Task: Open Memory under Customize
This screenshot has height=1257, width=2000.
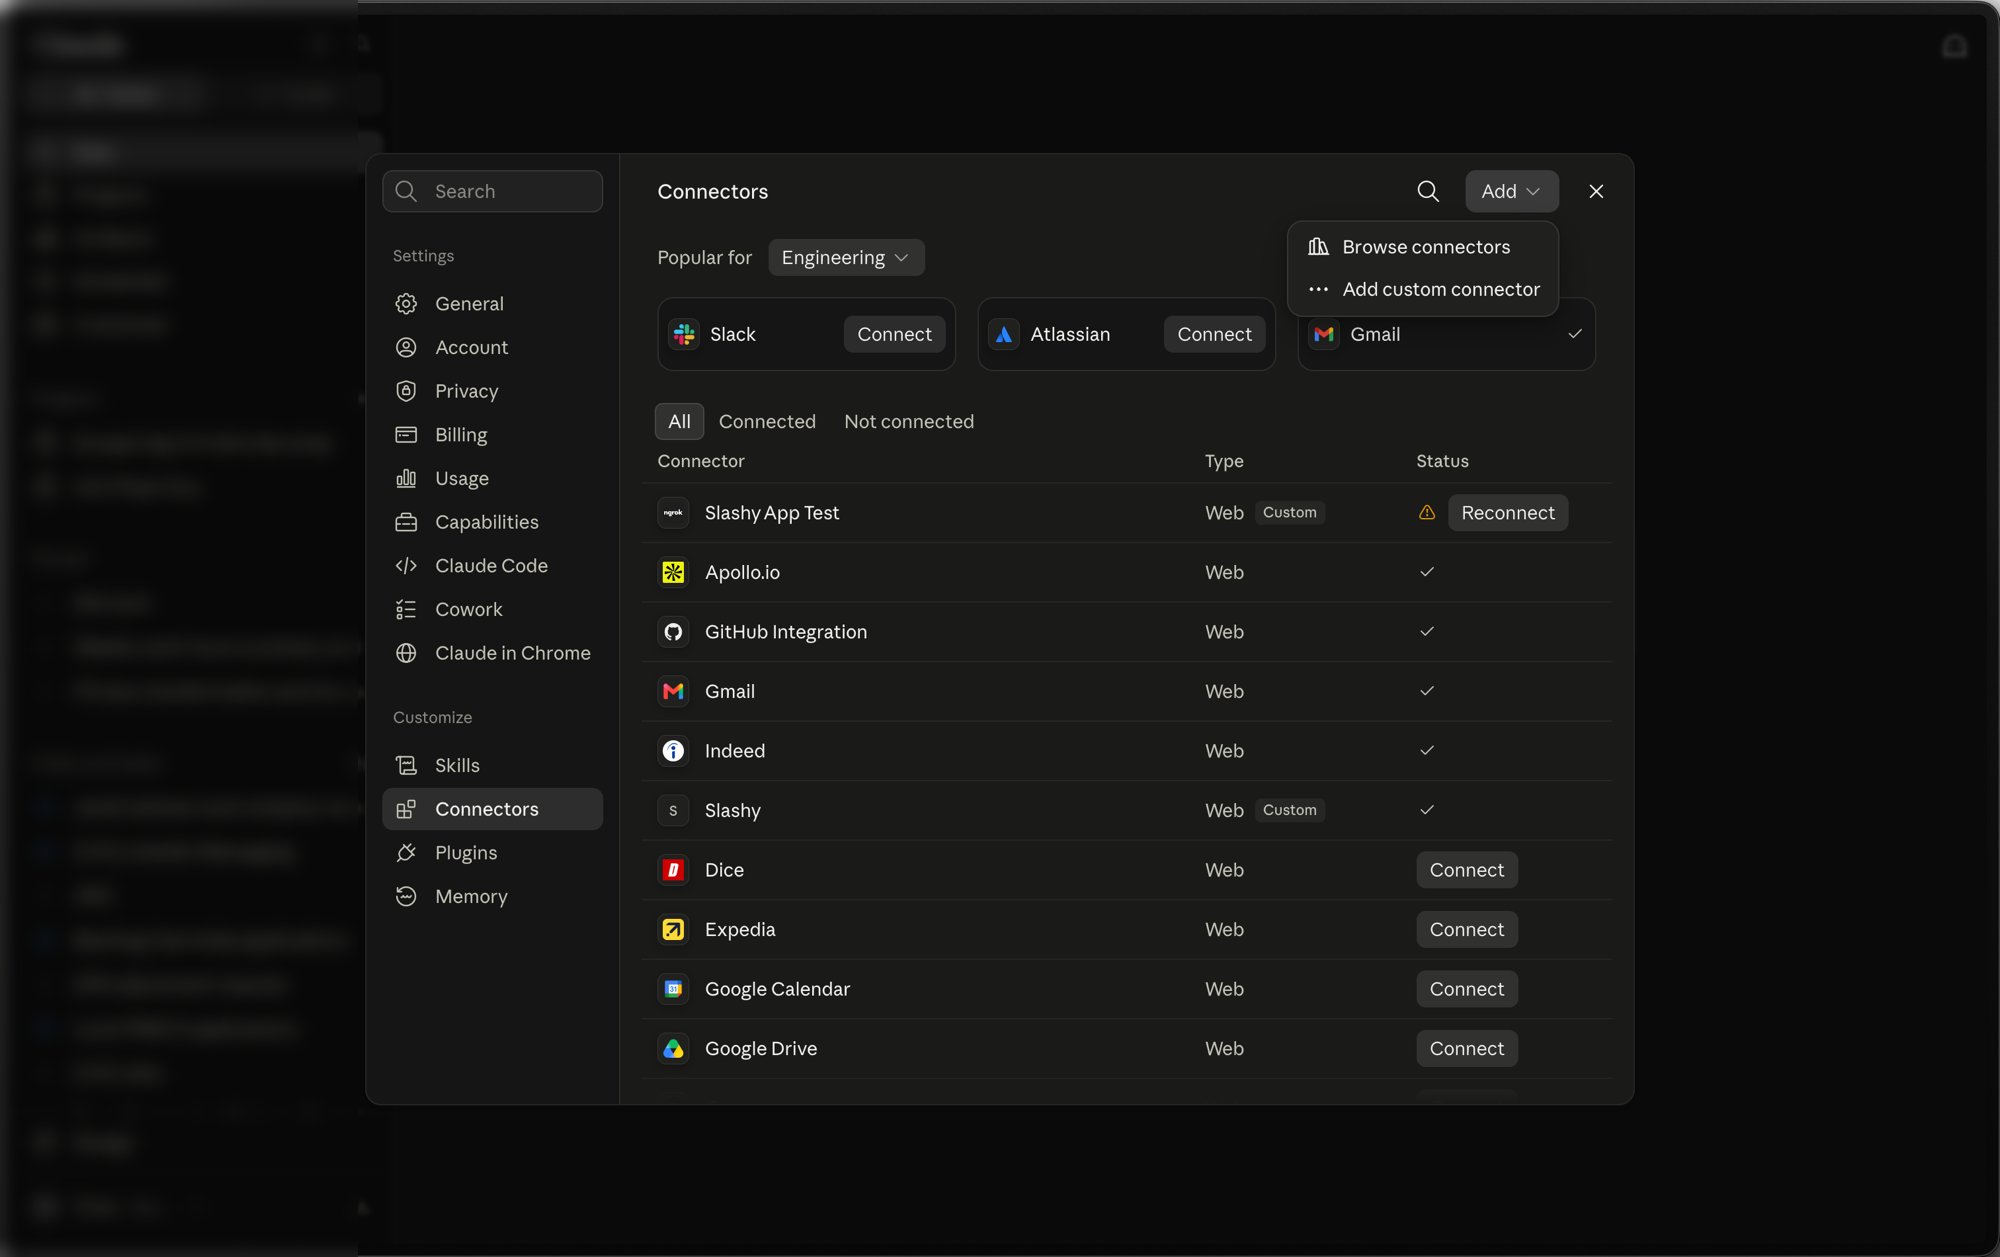Action: 492,896
